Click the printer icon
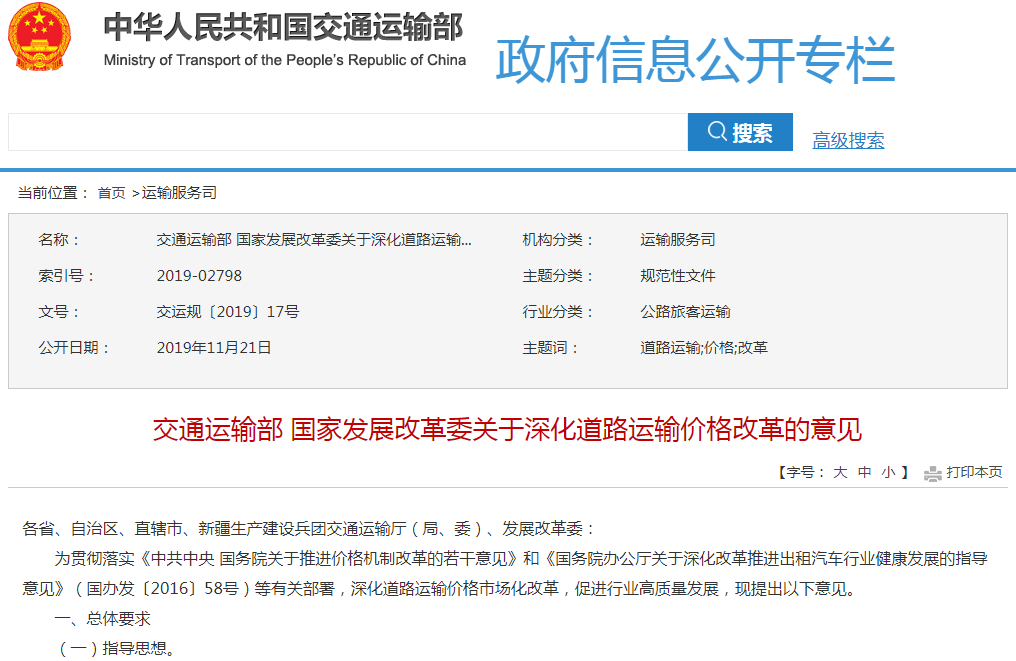This screenshot has height=661, width=1016. (932, 474)
